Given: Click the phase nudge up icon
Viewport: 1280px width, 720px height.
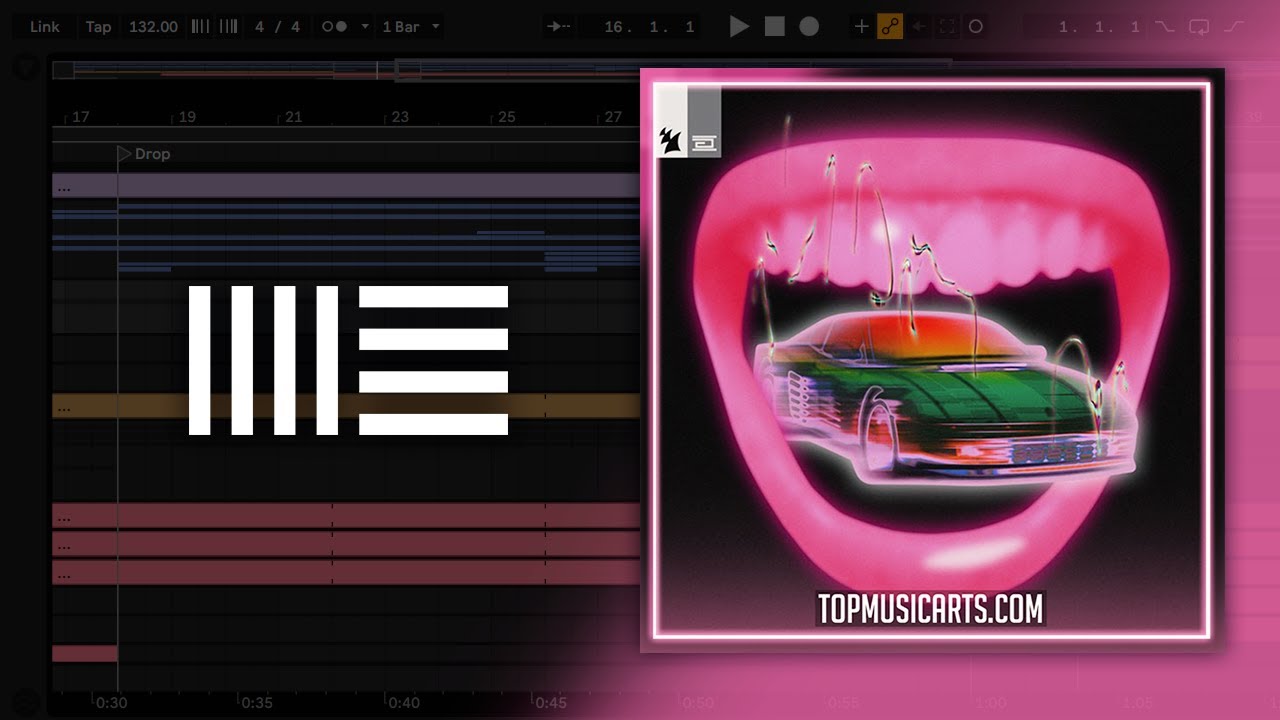Looking at the screenshot, I should coord(228,27).
